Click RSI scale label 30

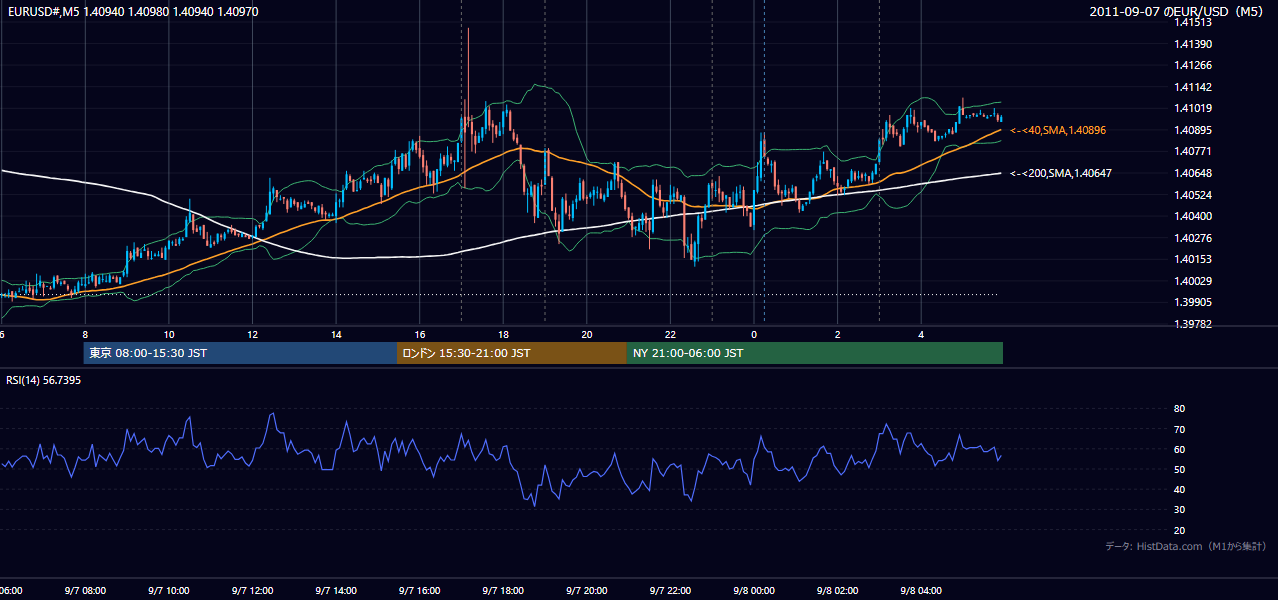click(1179, 510)
